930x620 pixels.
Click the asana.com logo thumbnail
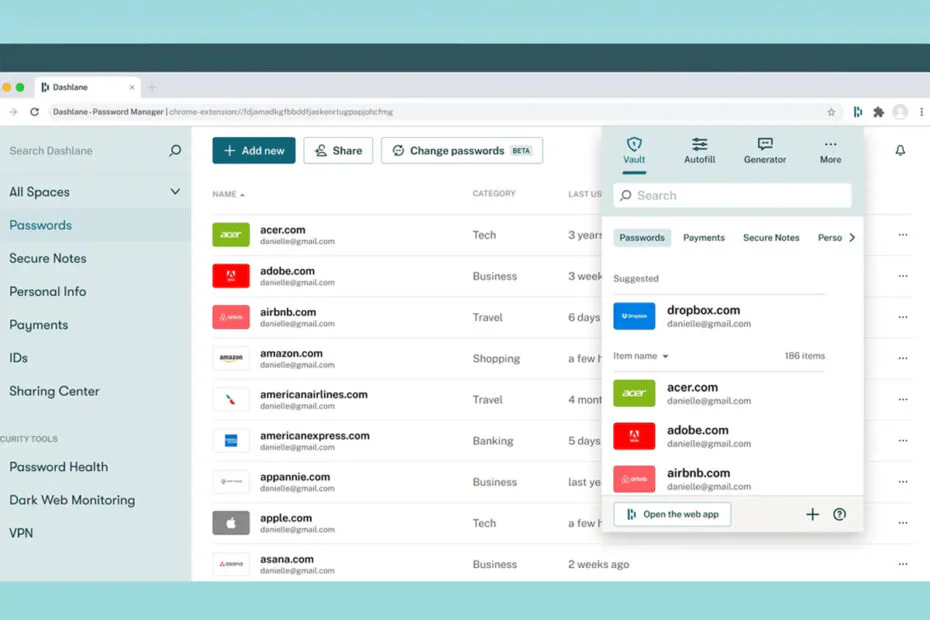tap(231, 564)
